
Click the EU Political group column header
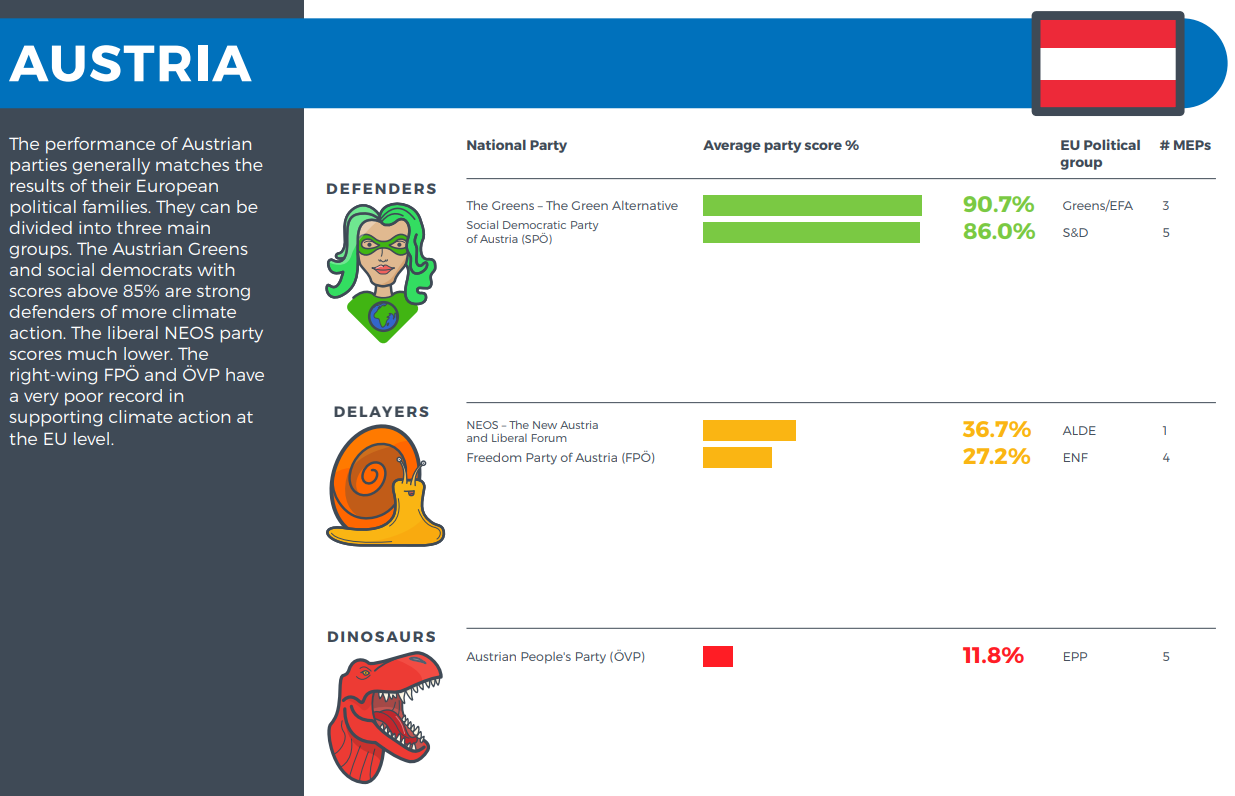coord(1100,153)
